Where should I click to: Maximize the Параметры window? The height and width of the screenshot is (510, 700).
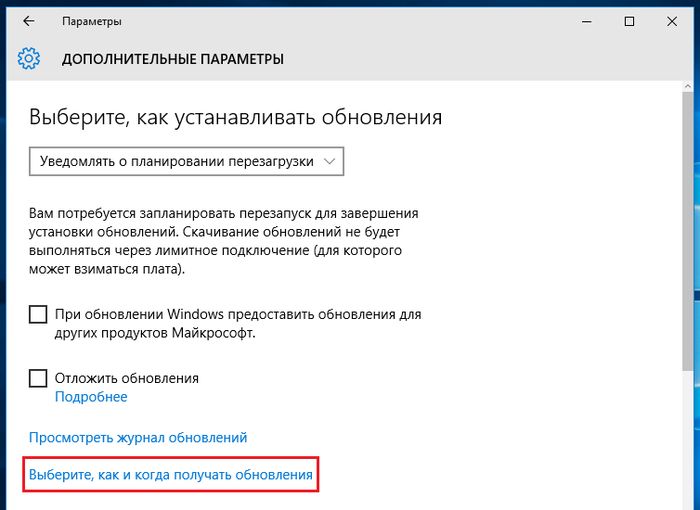[x=629, y=21]
